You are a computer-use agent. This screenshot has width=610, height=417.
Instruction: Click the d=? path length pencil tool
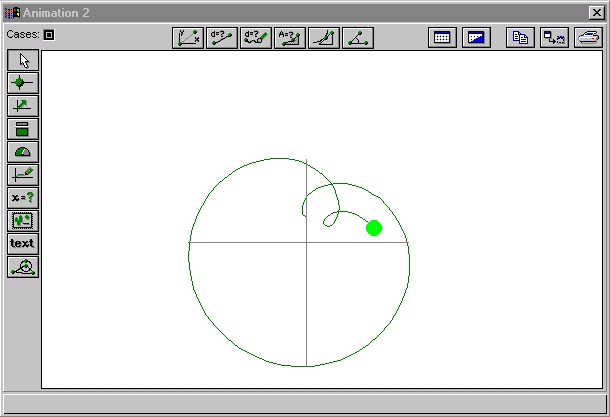256,38
